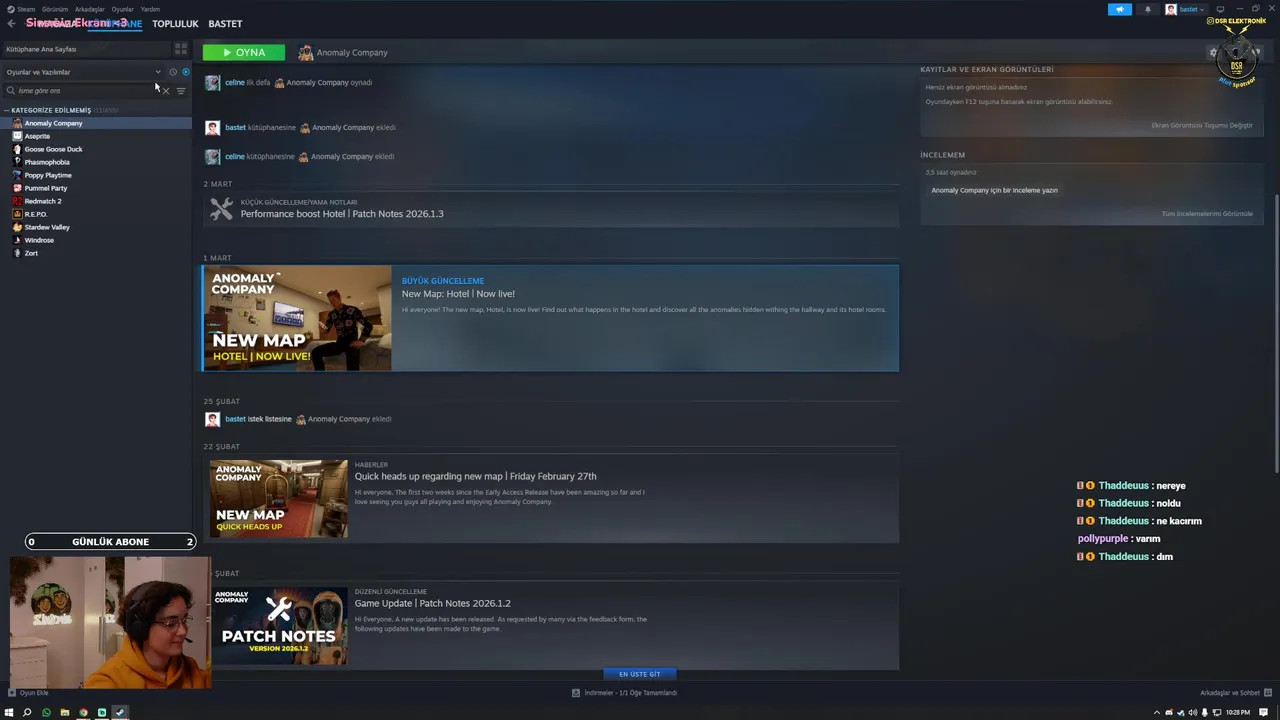Open Windows taskbar search
Image resolution: width=1280 pixels, height=720 pixels.
pyautogui.click(x=27, y=713)
